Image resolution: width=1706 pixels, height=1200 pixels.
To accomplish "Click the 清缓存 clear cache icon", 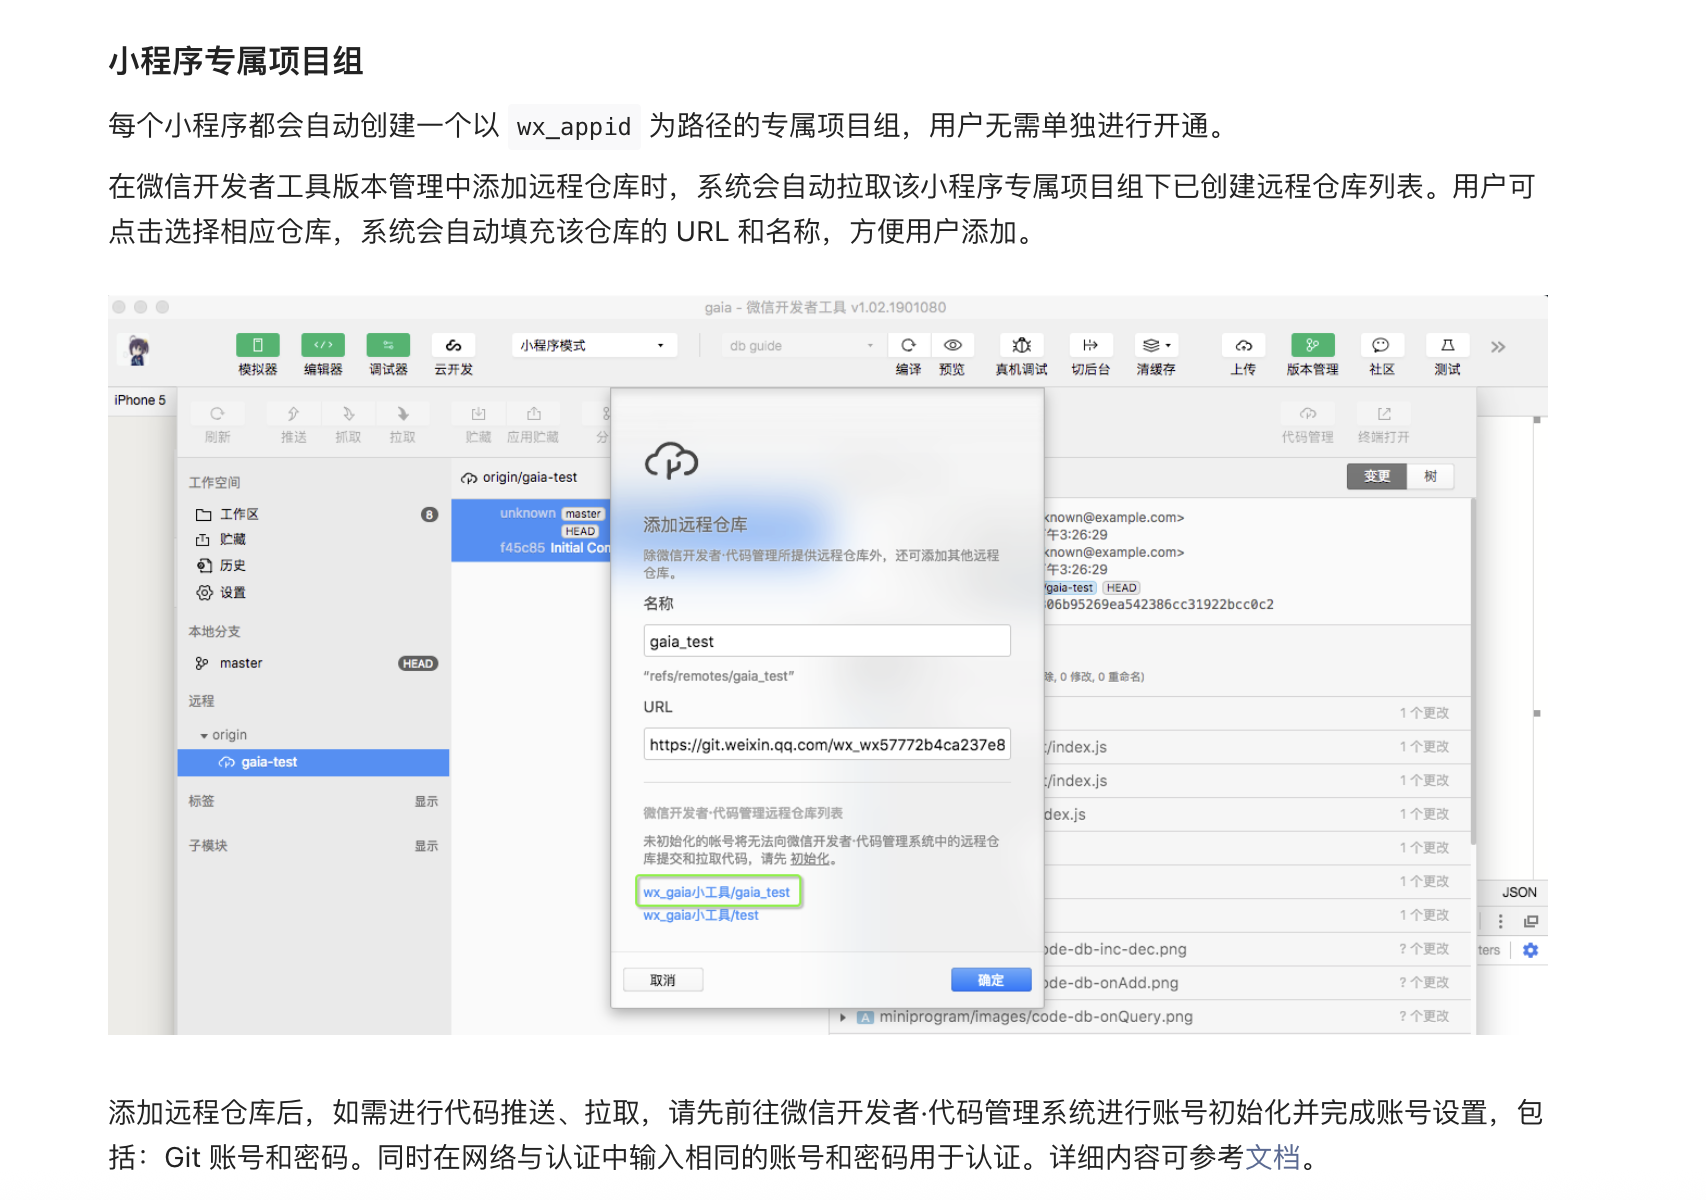I will point(1156,345).
